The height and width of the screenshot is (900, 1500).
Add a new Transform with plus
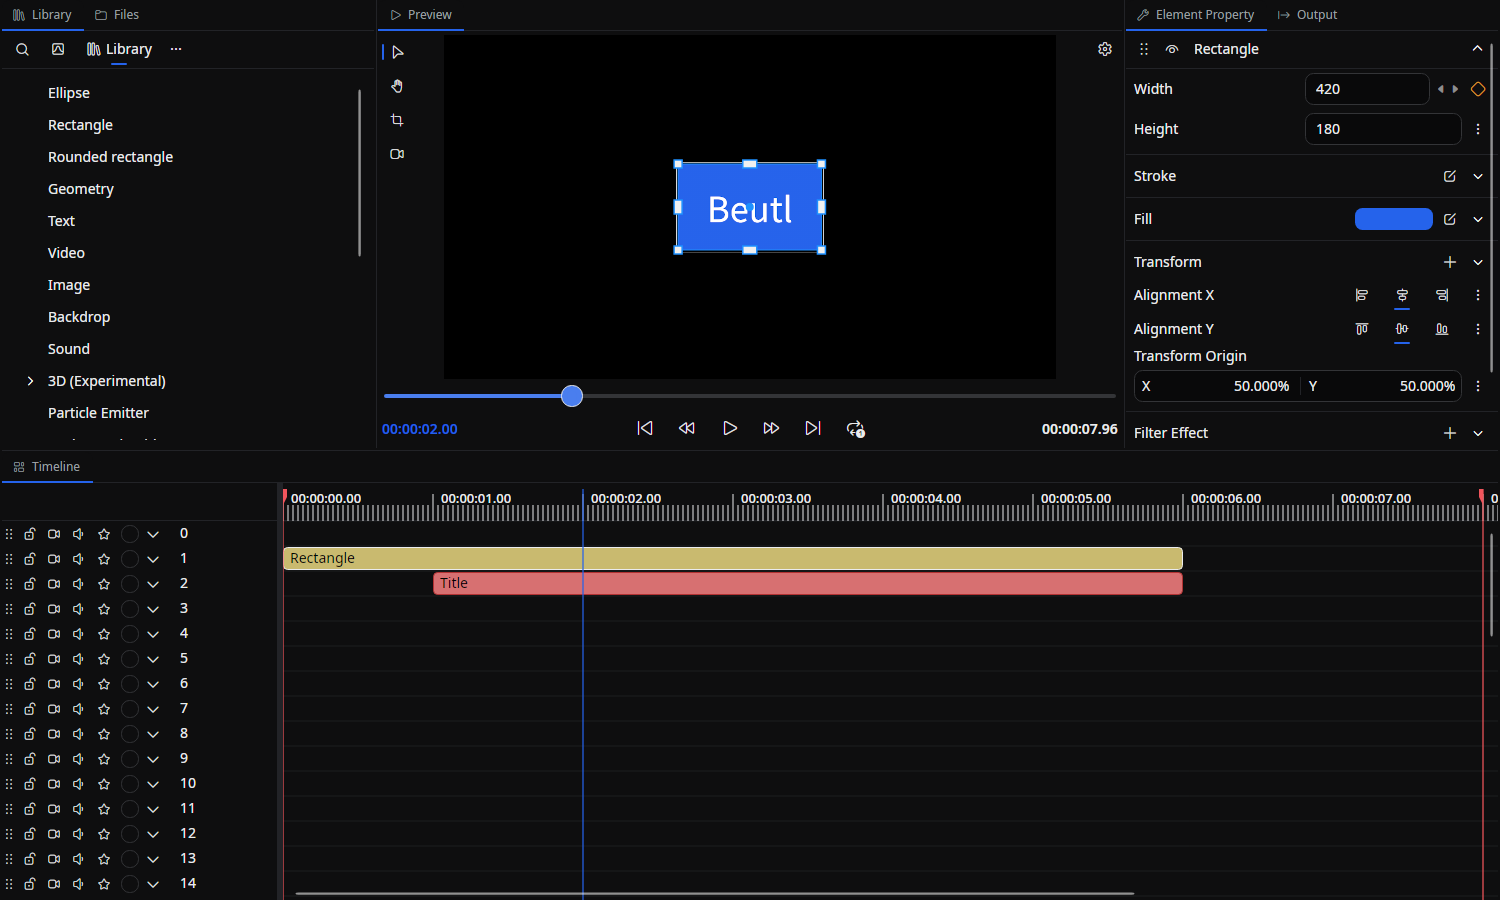pos(1450,262)
